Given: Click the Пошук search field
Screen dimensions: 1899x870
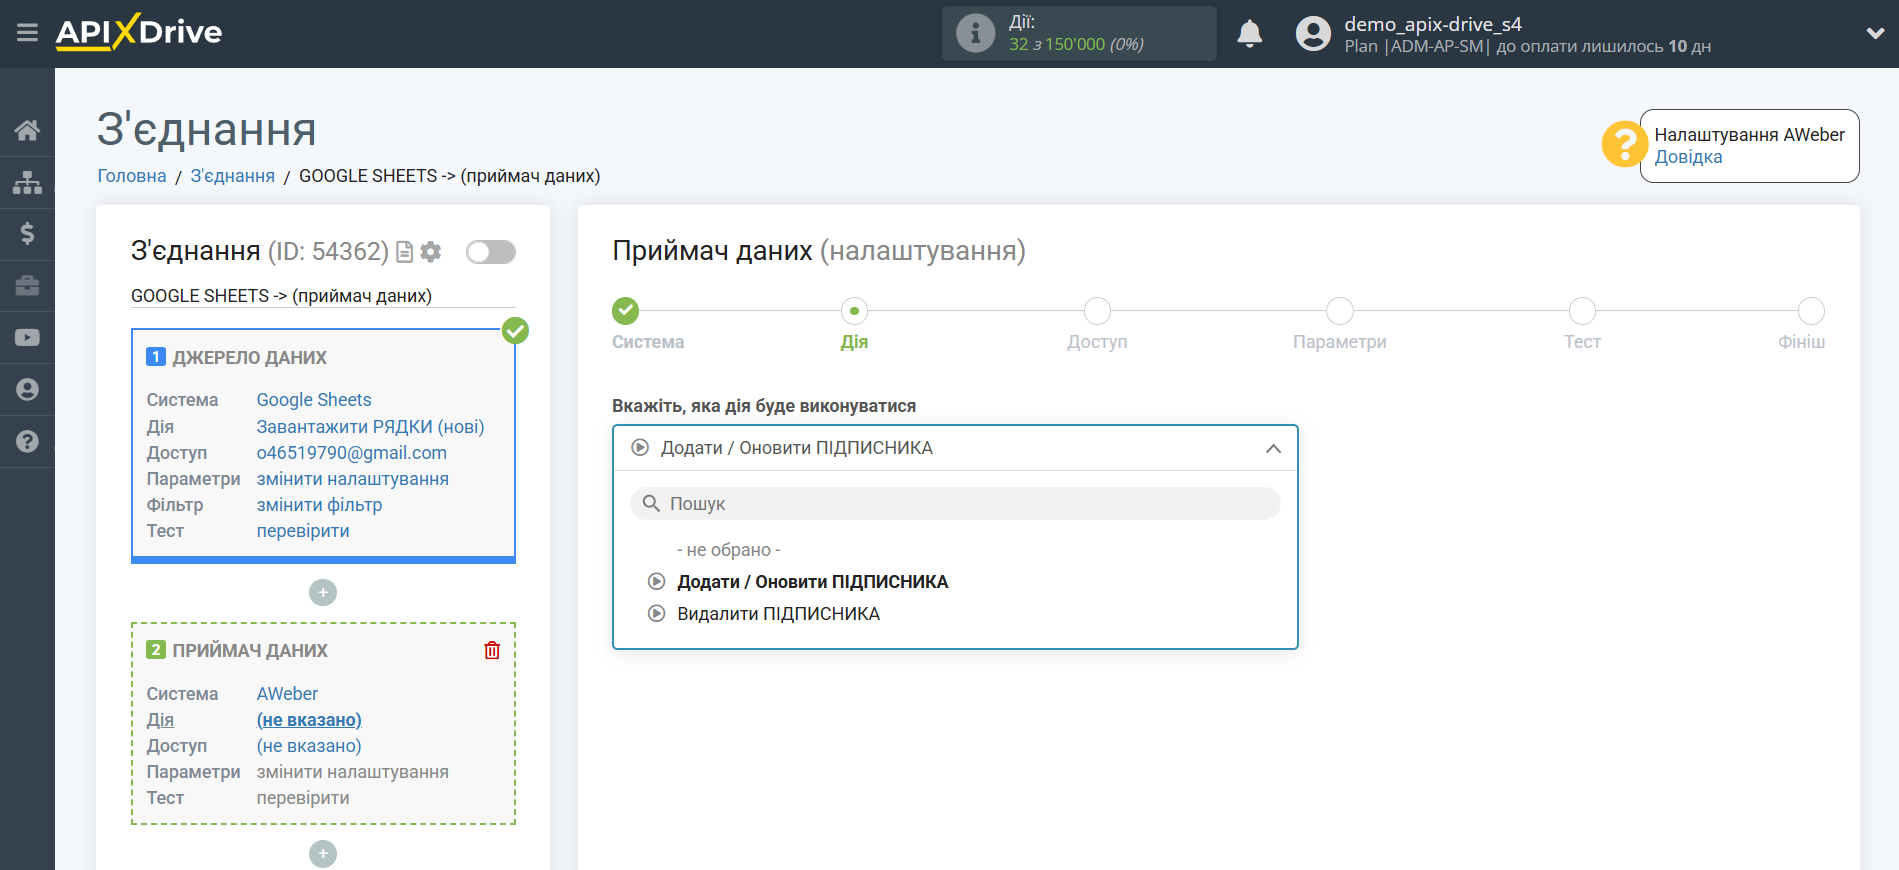Looking at the screenshot, I should 955,504.
